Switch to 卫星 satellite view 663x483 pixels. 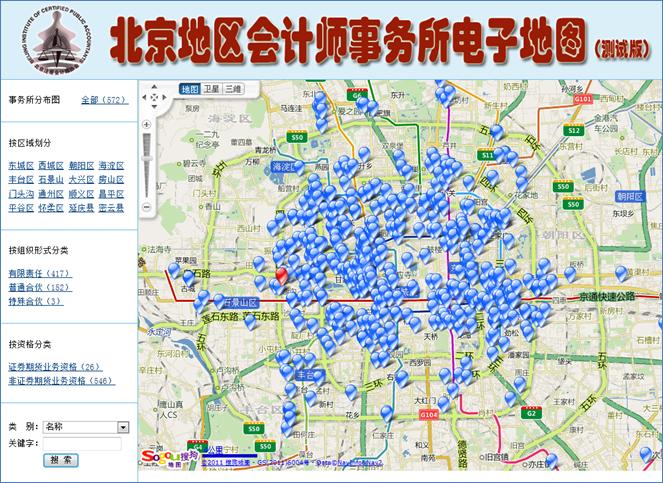211,89
